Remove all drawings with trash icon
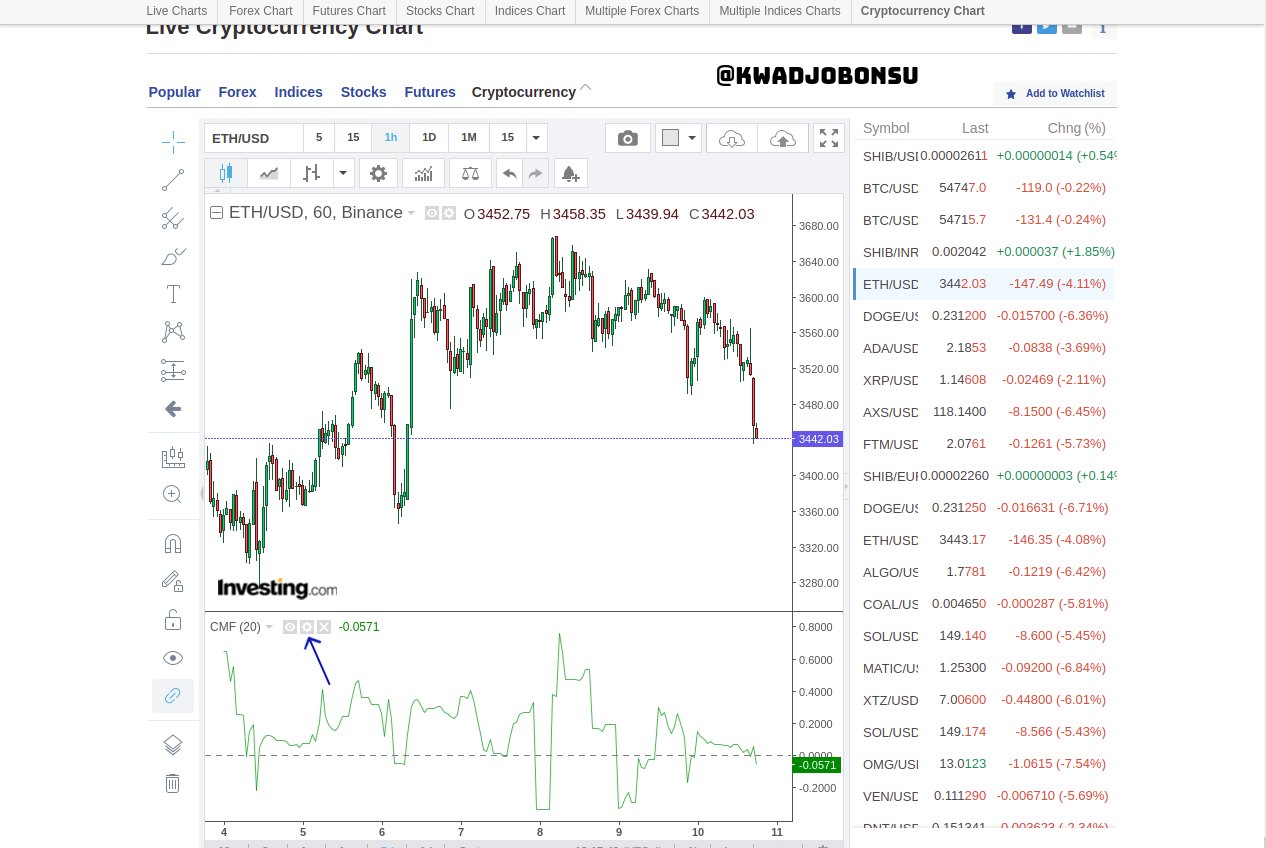 click(x=172, y=783)
